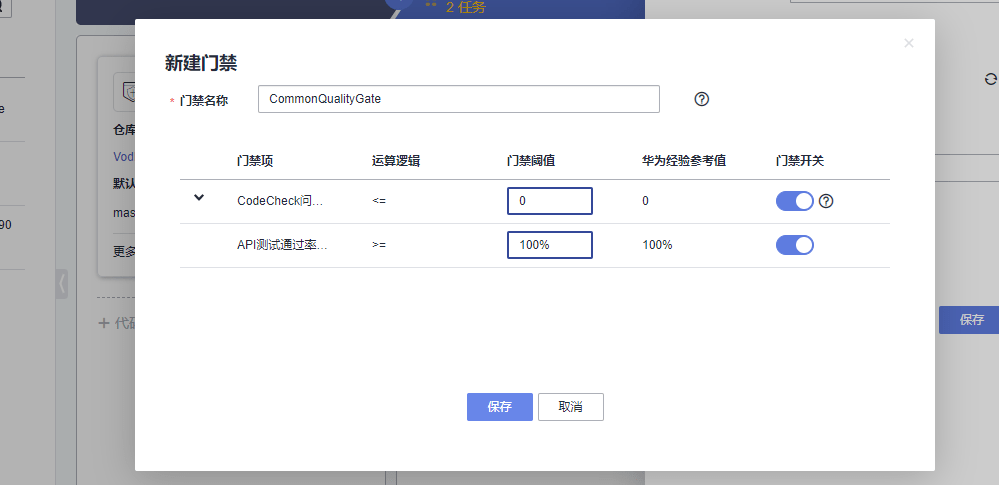Disable the API测试通过率 gate switch
This screenshot has height=485, width=999.
tap(795, 245)
